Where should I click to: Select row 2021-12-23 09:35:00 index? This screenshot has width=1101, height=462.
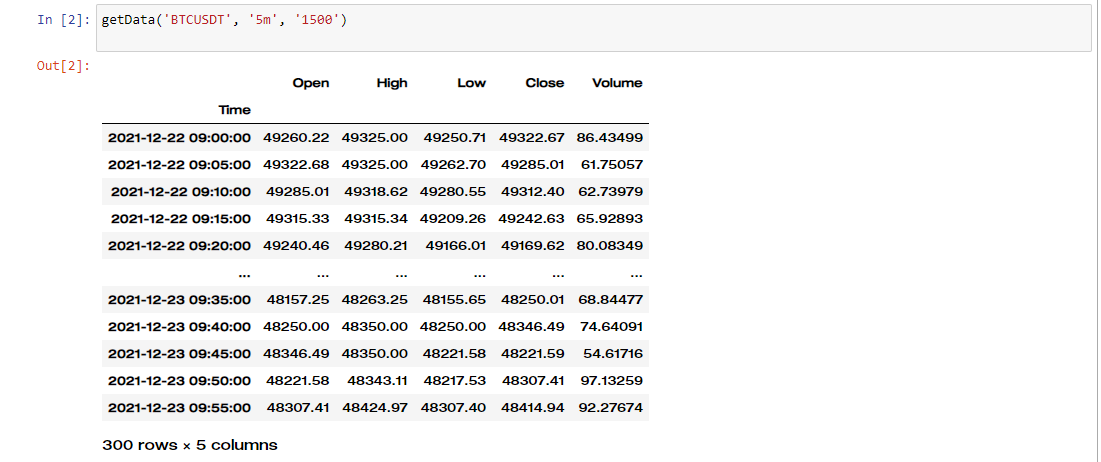pyautogui.click(x=179, y=300)
